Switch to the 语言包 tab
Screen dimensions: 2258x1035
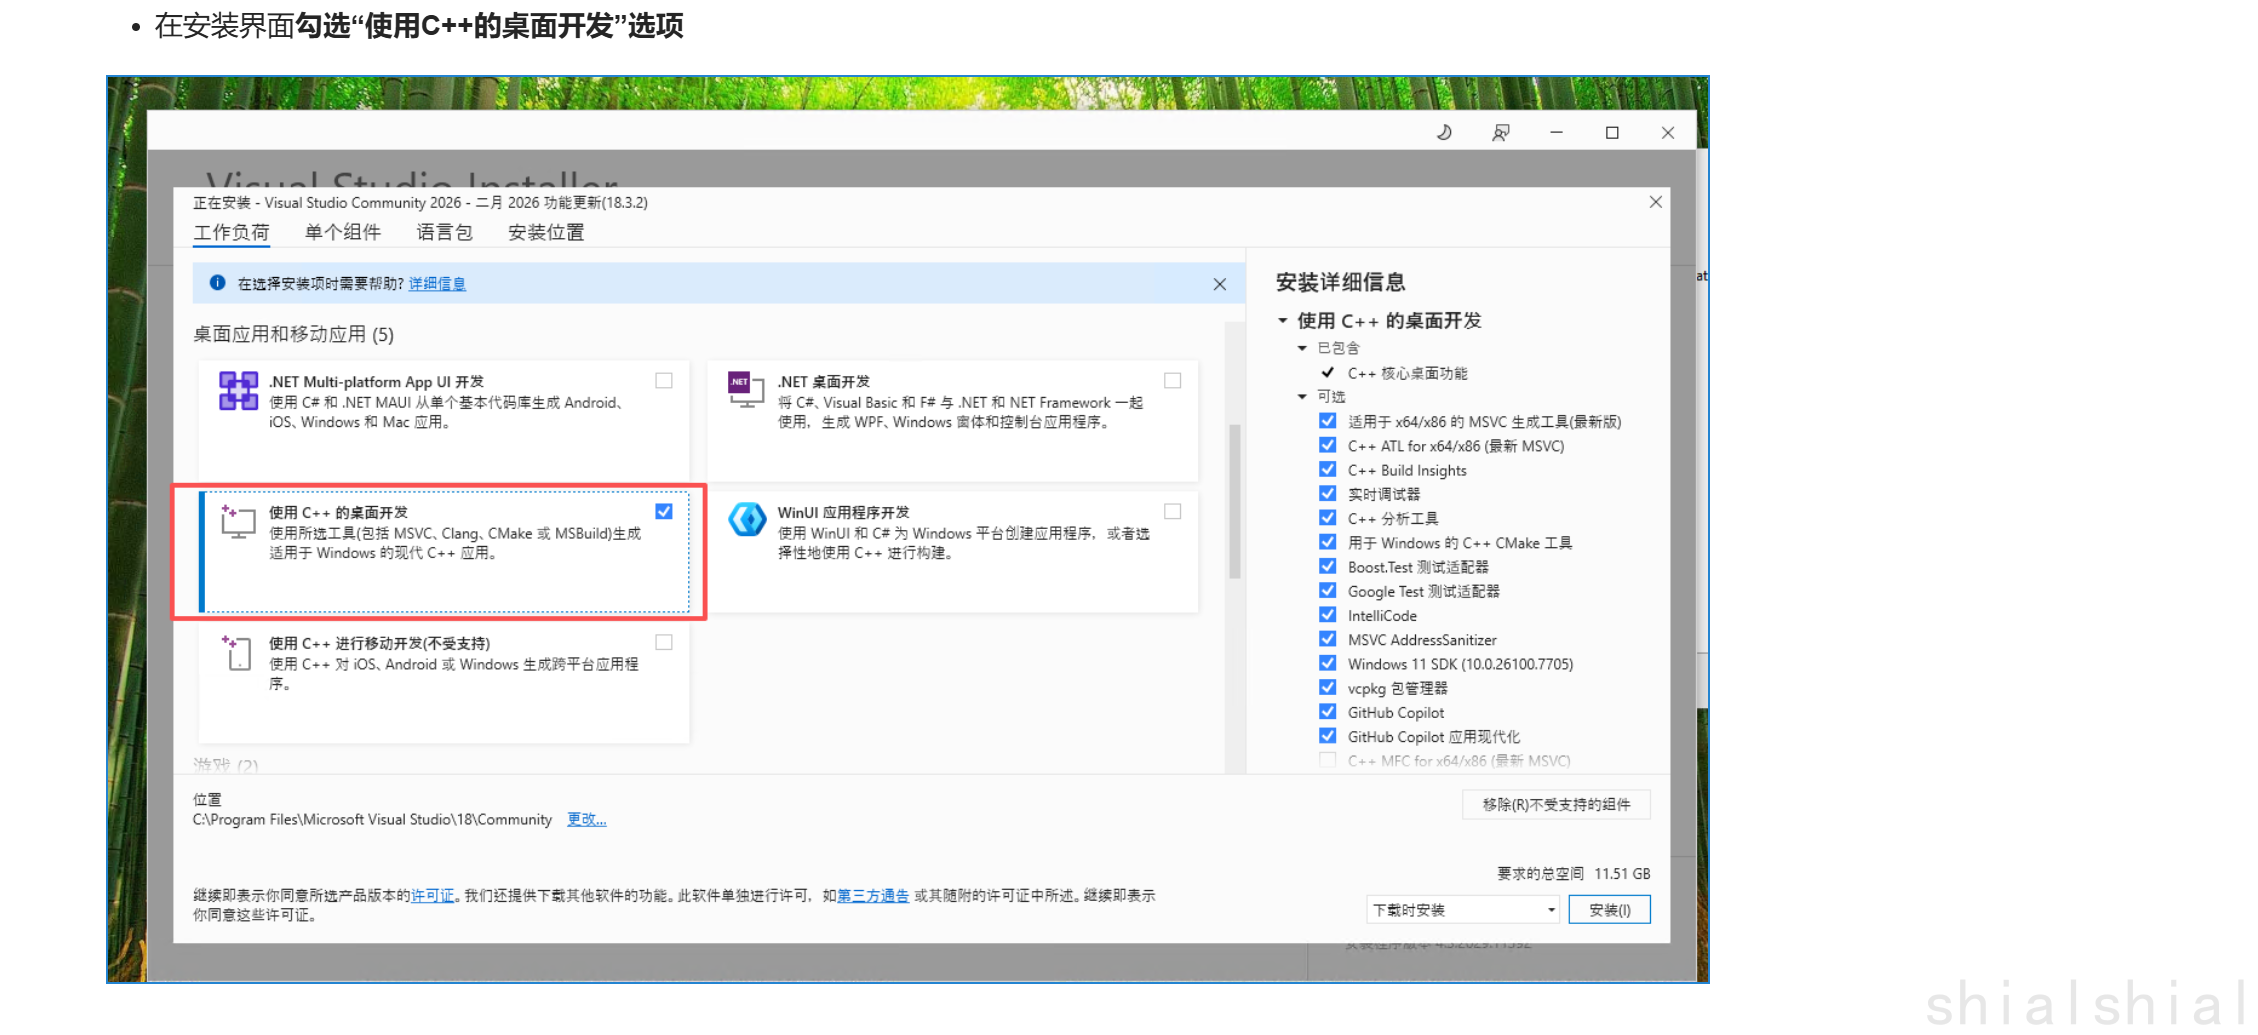(x=445, y=233)
